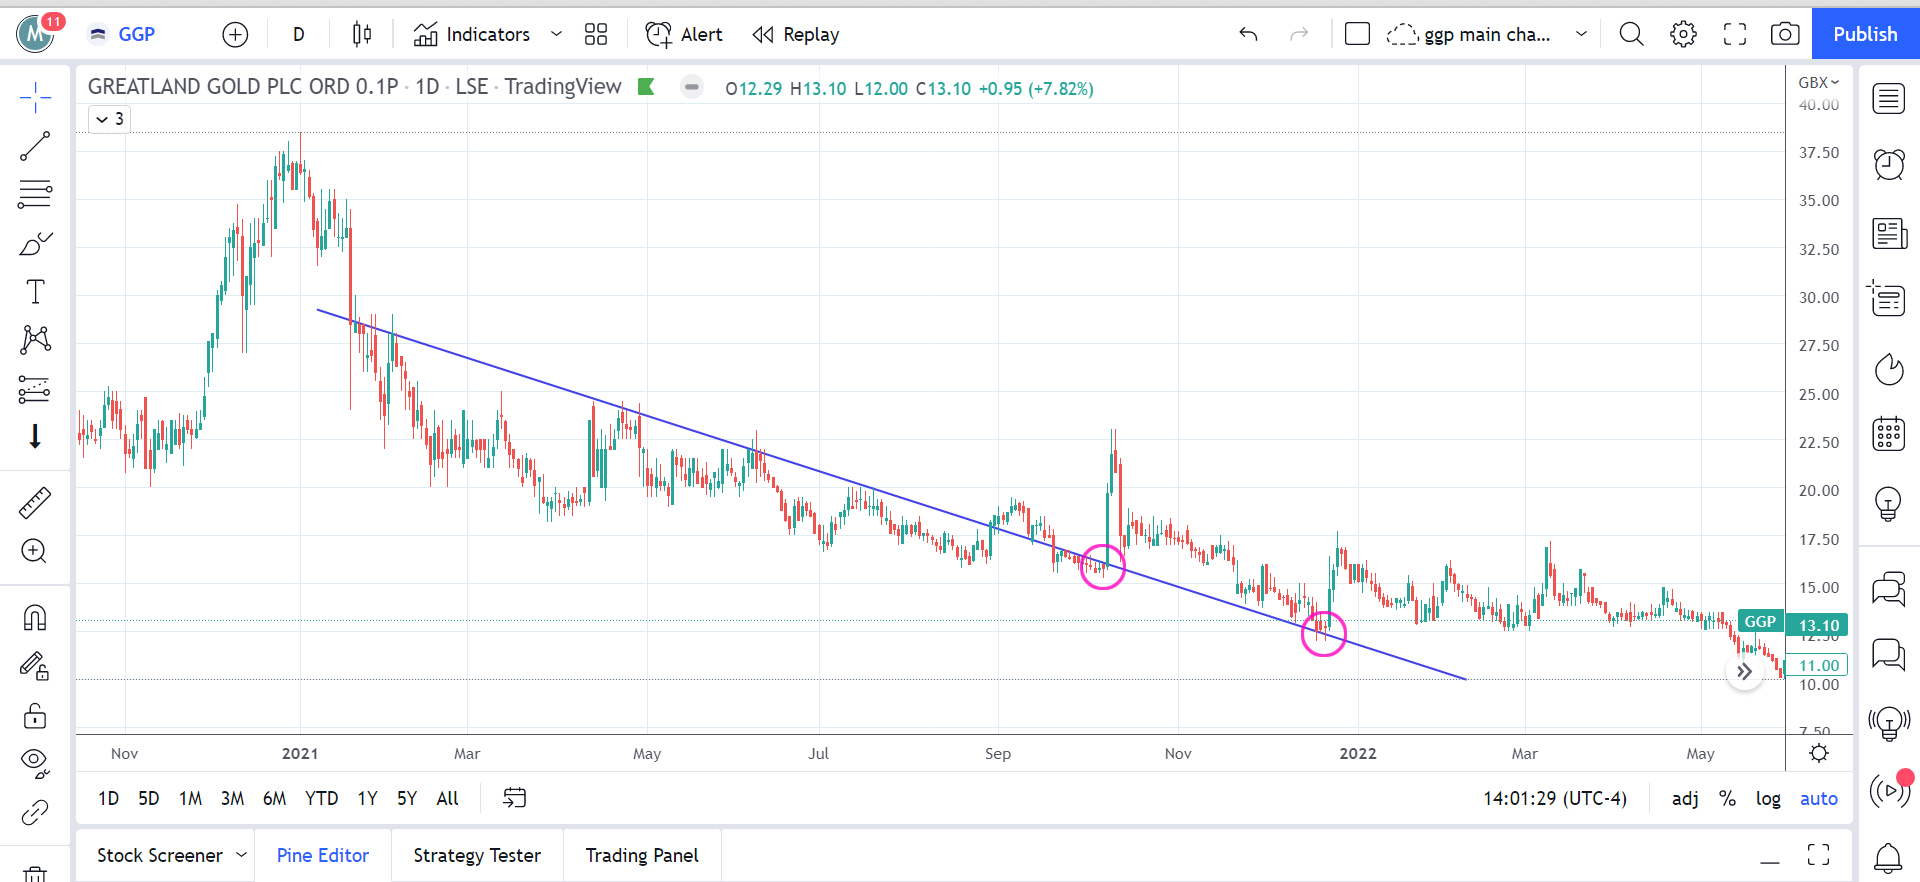Toggle auto scale mode

pyautogui.click(x=1819, y=798)
